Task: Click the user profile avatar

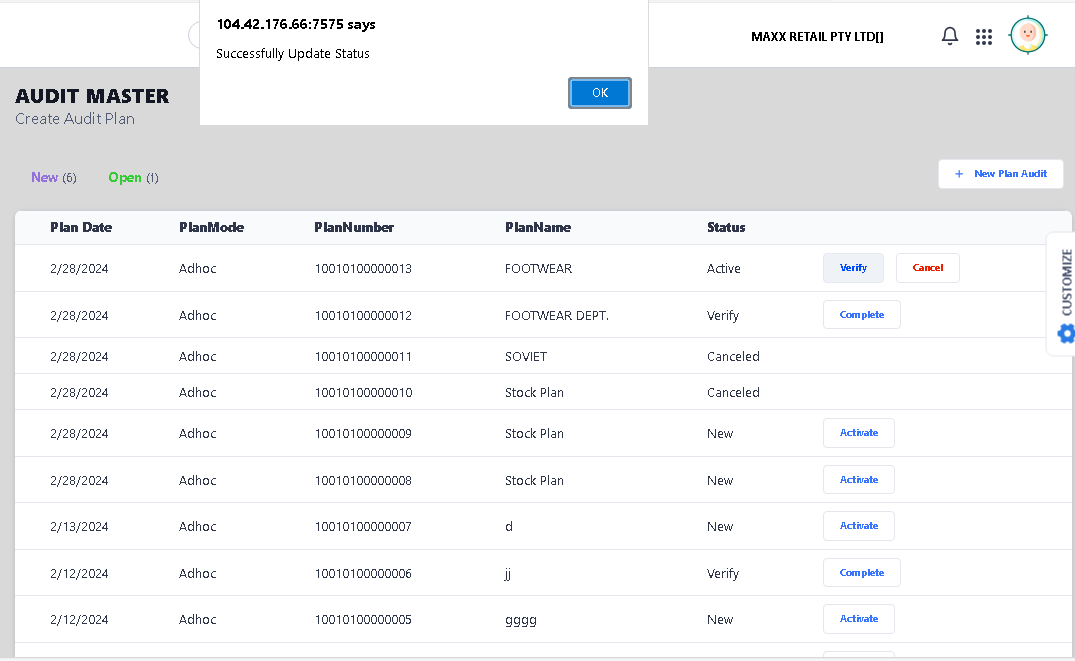Action: point(1027,36)
